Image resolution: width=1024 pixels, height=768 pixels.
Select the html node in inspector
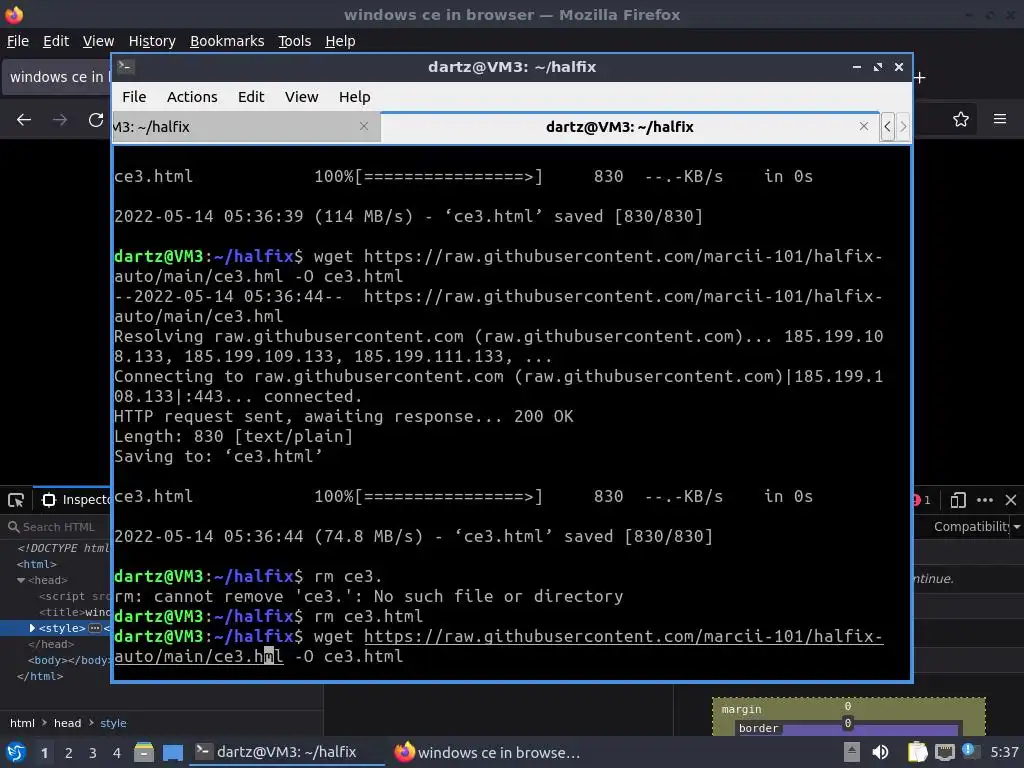37,564
